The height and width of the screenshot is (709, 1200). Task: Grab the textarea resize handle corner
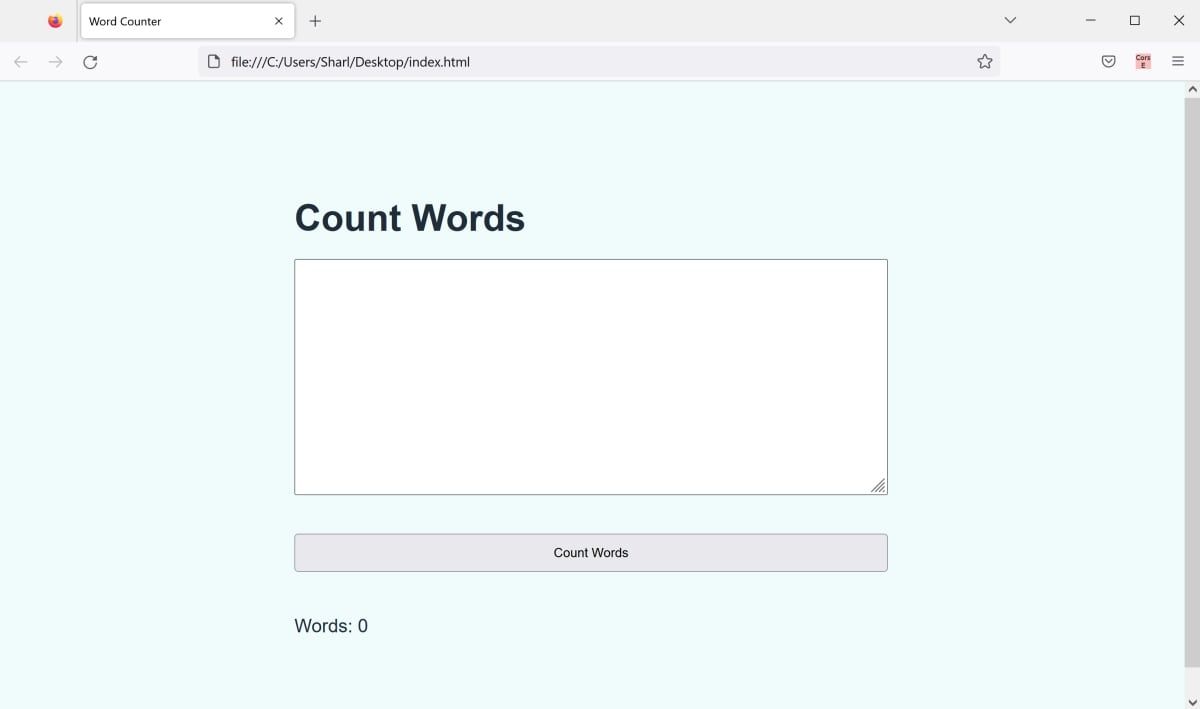(x=878, y=485)
